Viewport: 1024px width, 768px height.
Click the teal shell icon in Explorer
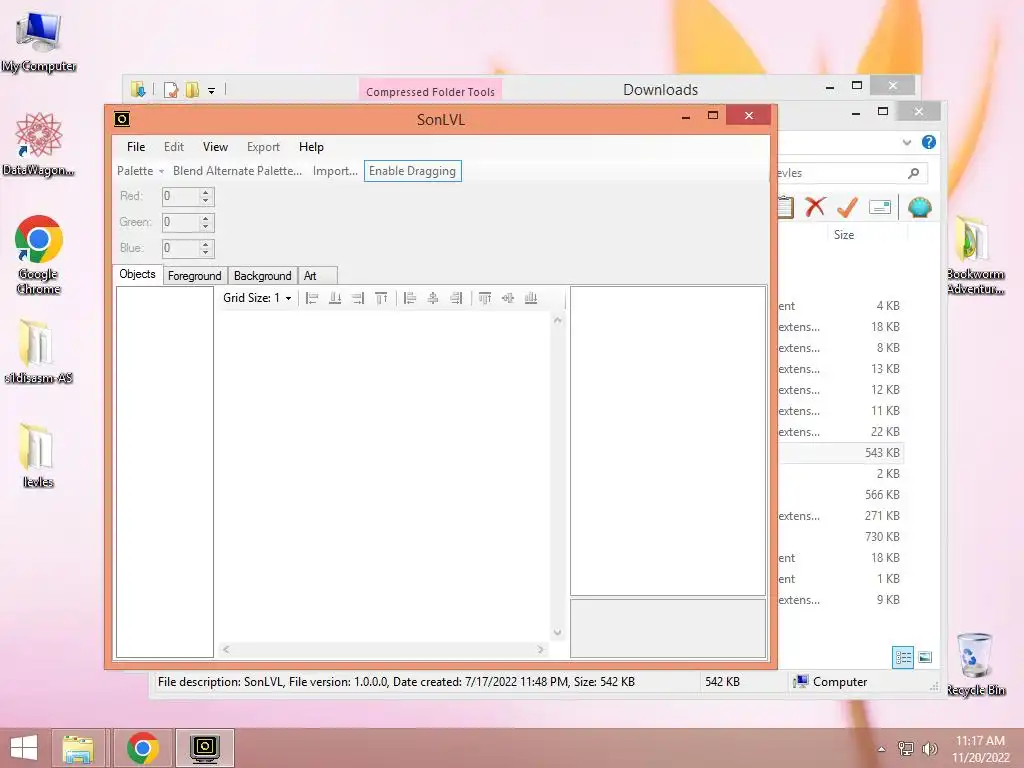(x=920, y=208)
